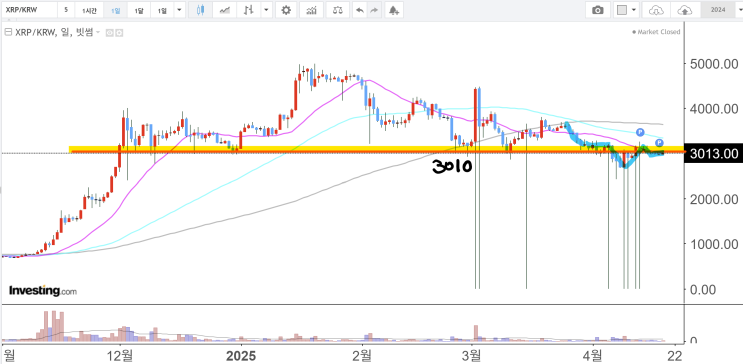
Task: Click the 3월 date axis label
Action: click(472, 355)
